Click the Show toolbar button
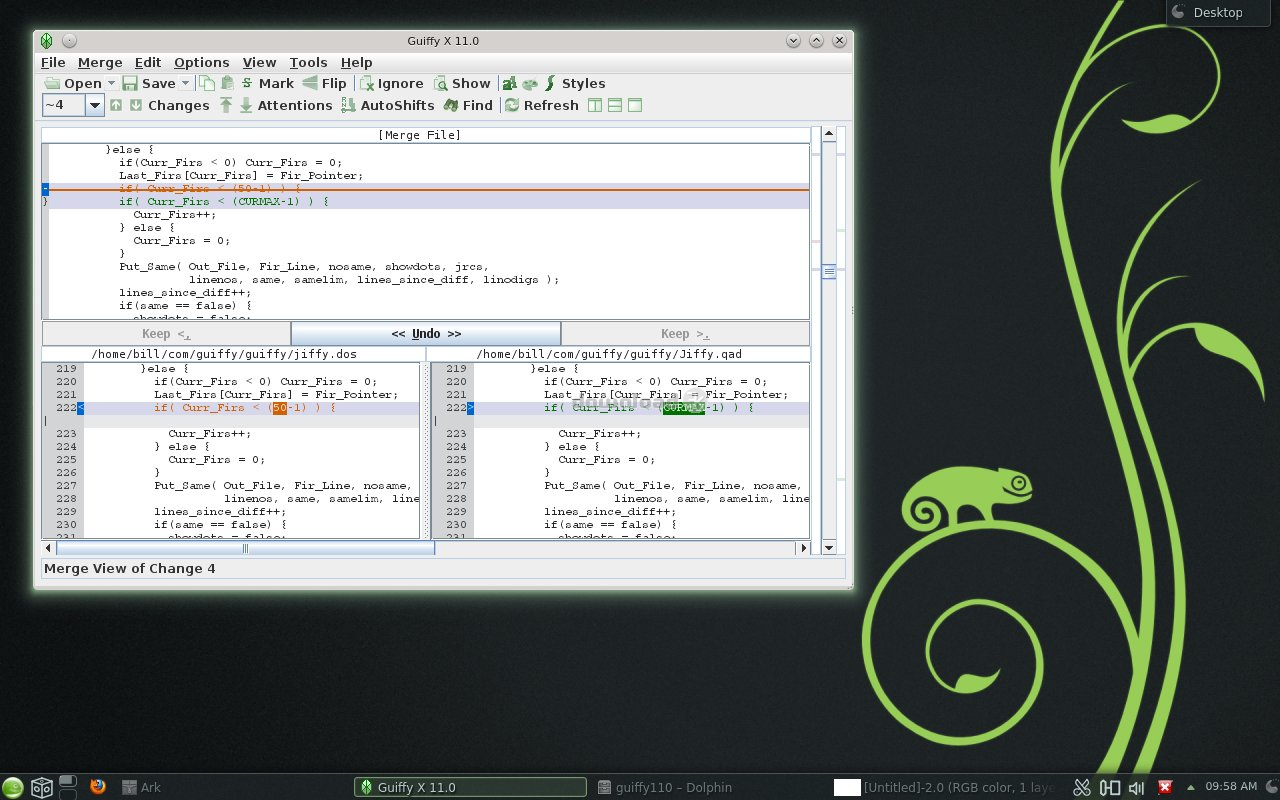1280x800 pixels. tap(462, 84)
